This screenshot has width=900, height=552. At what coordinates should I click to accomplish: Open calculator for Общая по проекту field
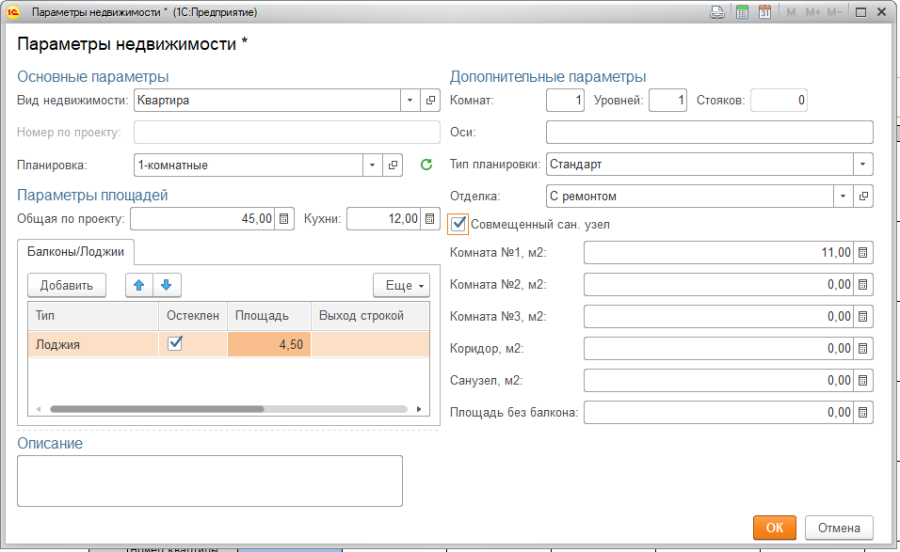pyautogui.click(x=284, y=219)
